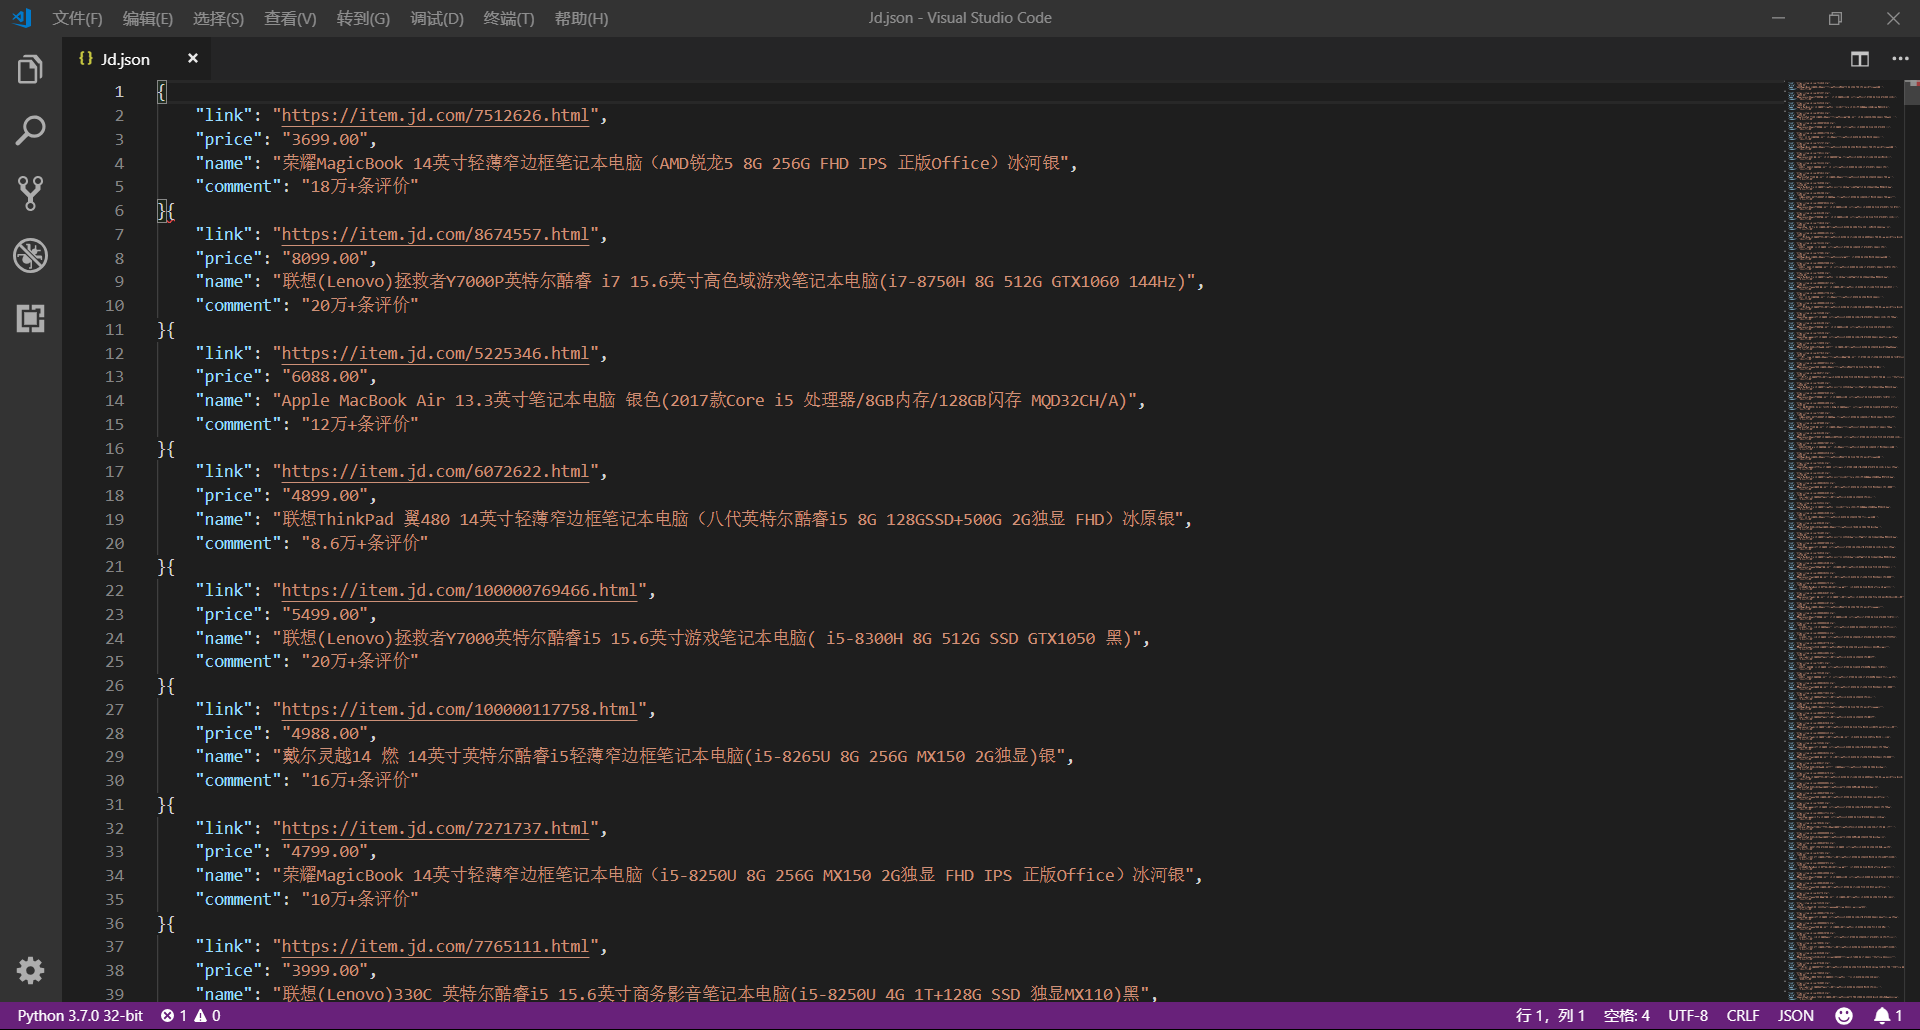This screenshot has height=1030, width=1920.
Task: Click the comment value "16万+条评价"
Action: [359, 781]
